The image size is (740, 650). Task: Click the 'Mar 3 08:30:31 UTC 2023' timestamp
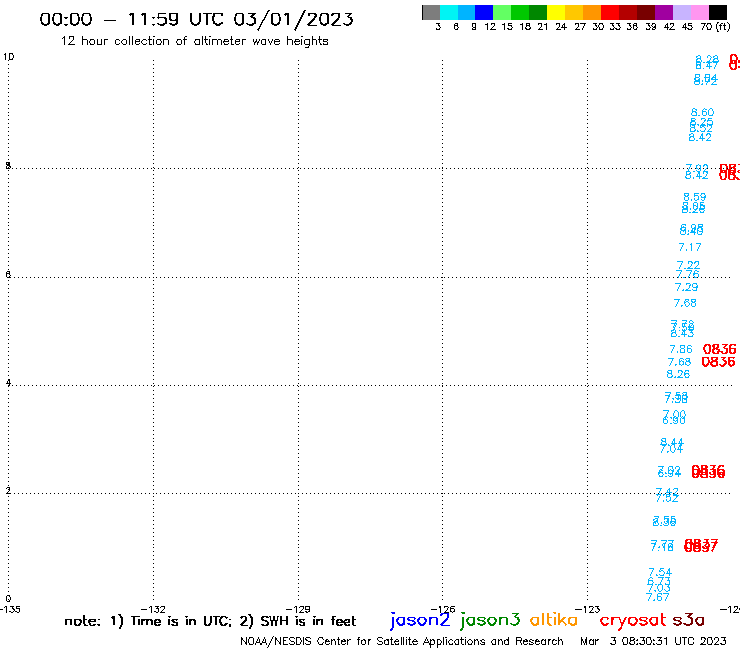653,641
